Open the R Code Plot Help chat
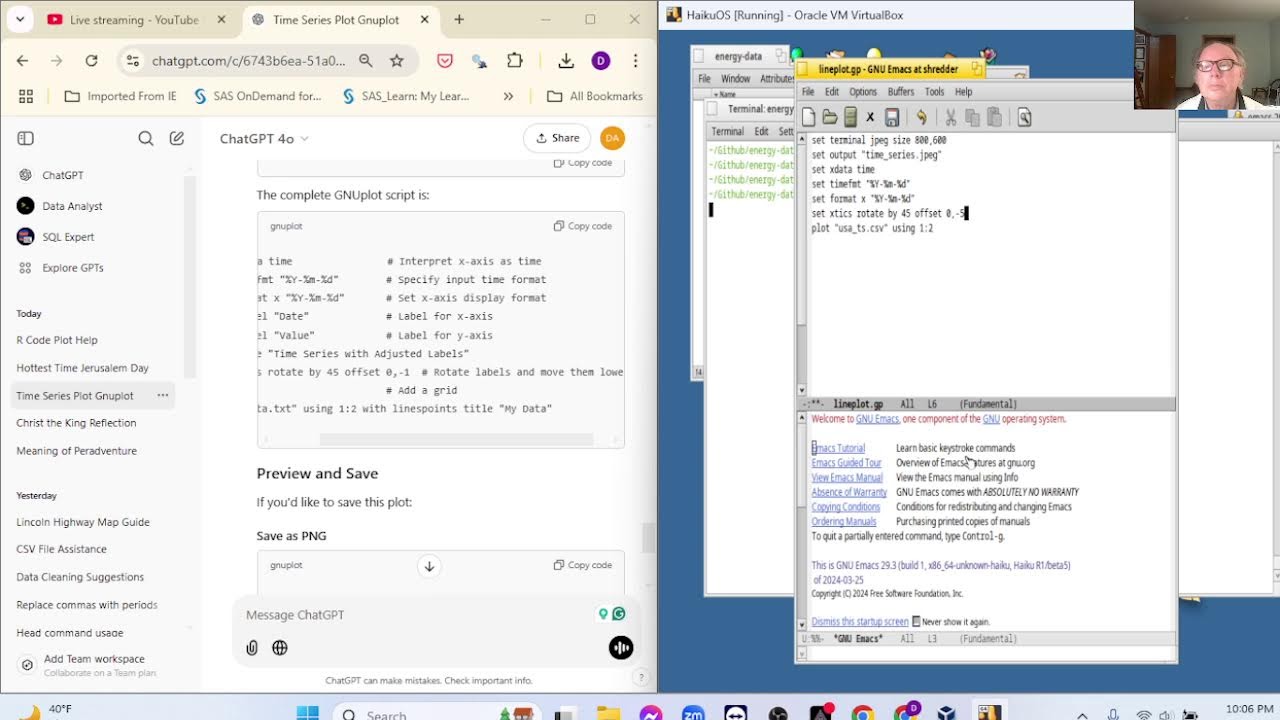 57,340
